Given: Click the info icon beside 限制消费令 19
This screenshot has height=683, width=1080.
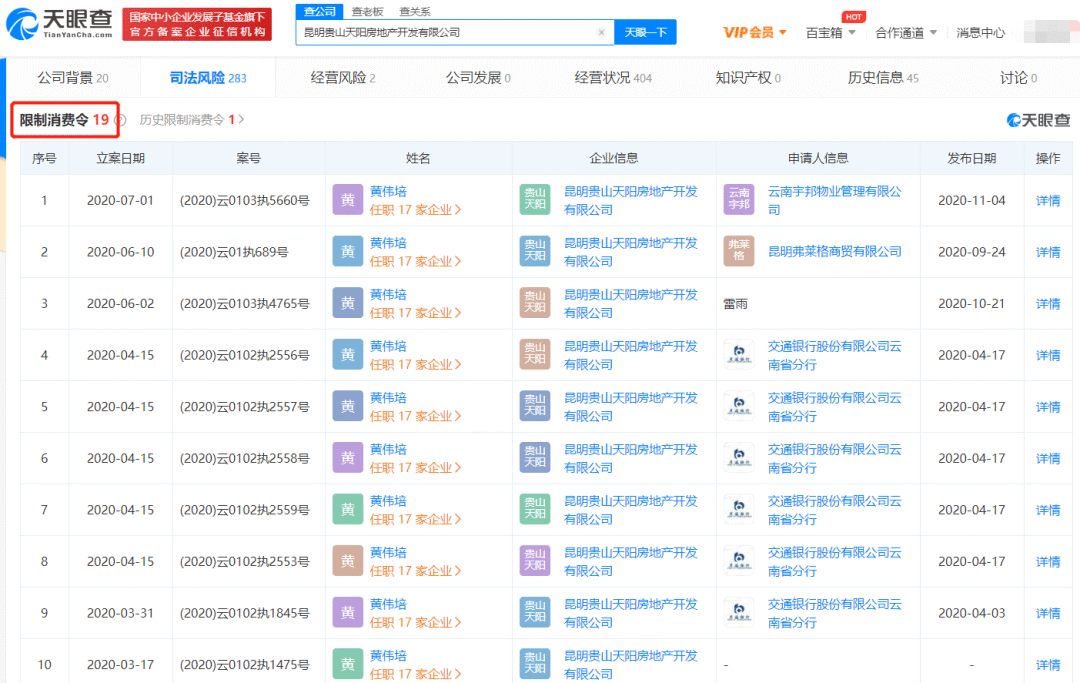Looking at the screenshot, I should click(x=120, y=120).
